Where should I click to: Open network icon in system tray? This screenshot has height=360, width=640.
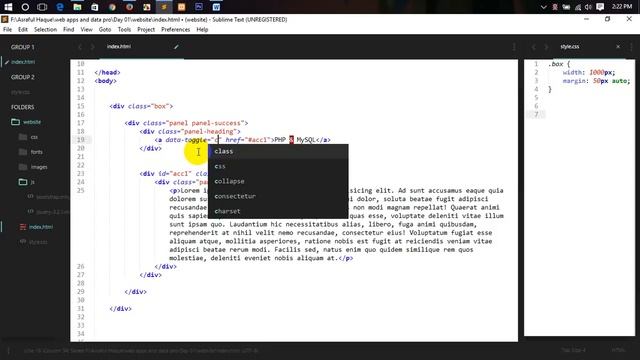578,7
